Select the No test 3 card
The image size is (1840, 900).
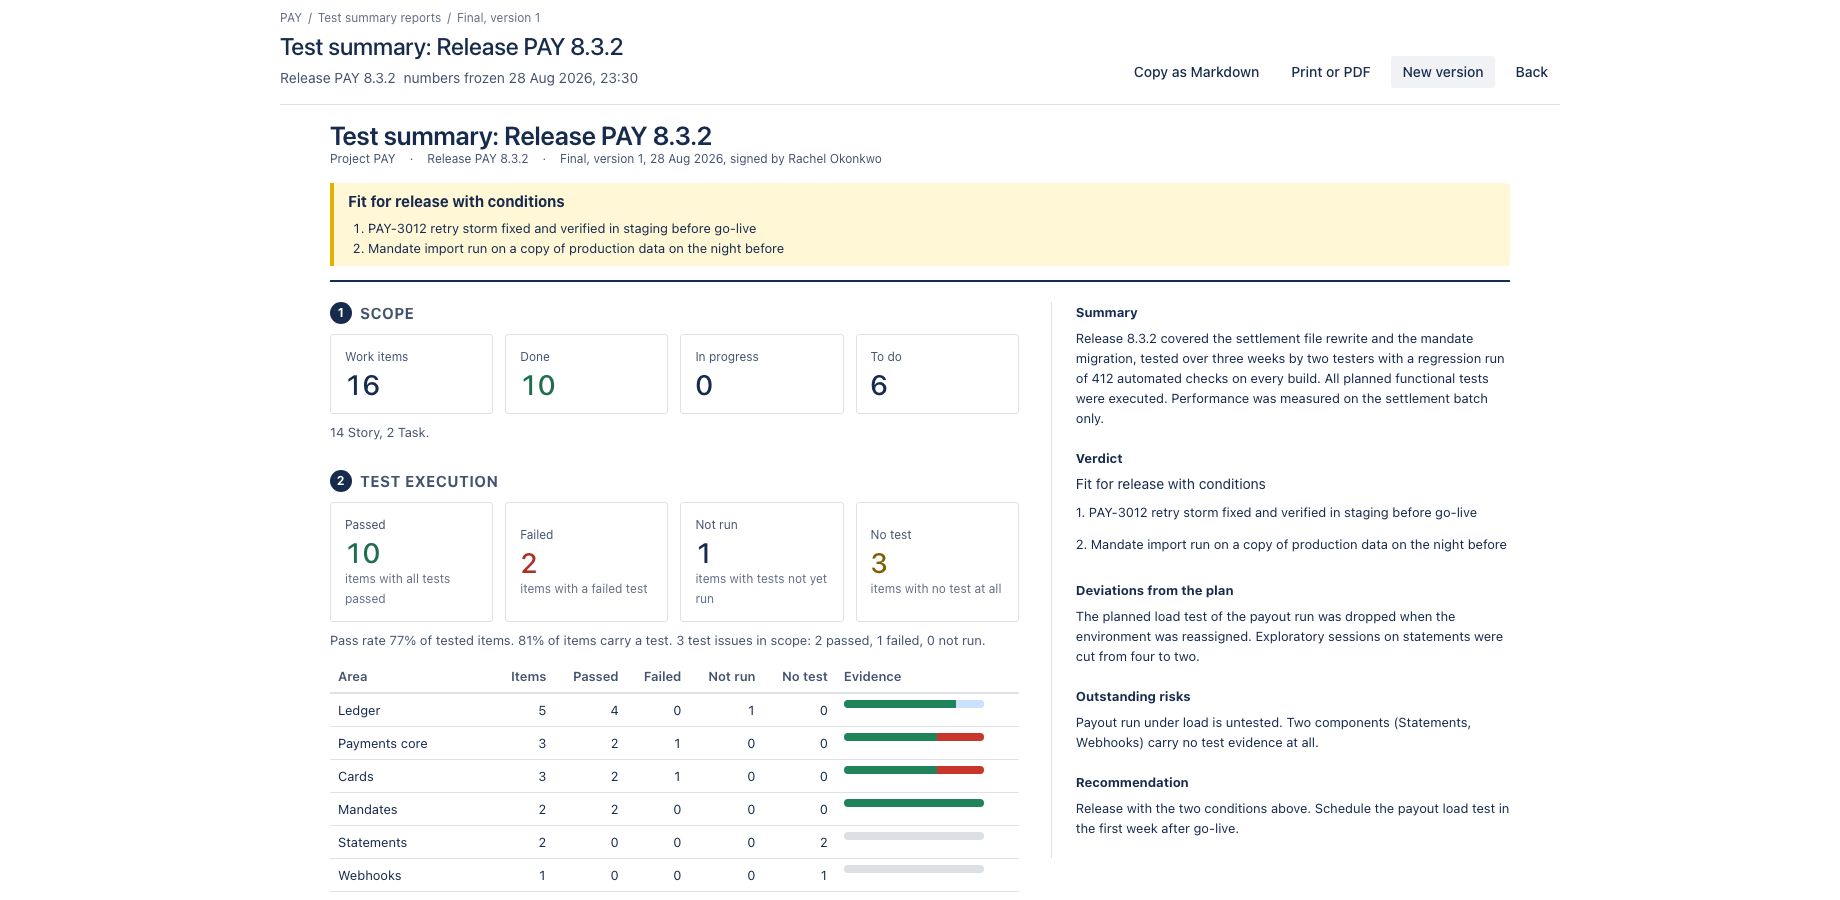937,562
